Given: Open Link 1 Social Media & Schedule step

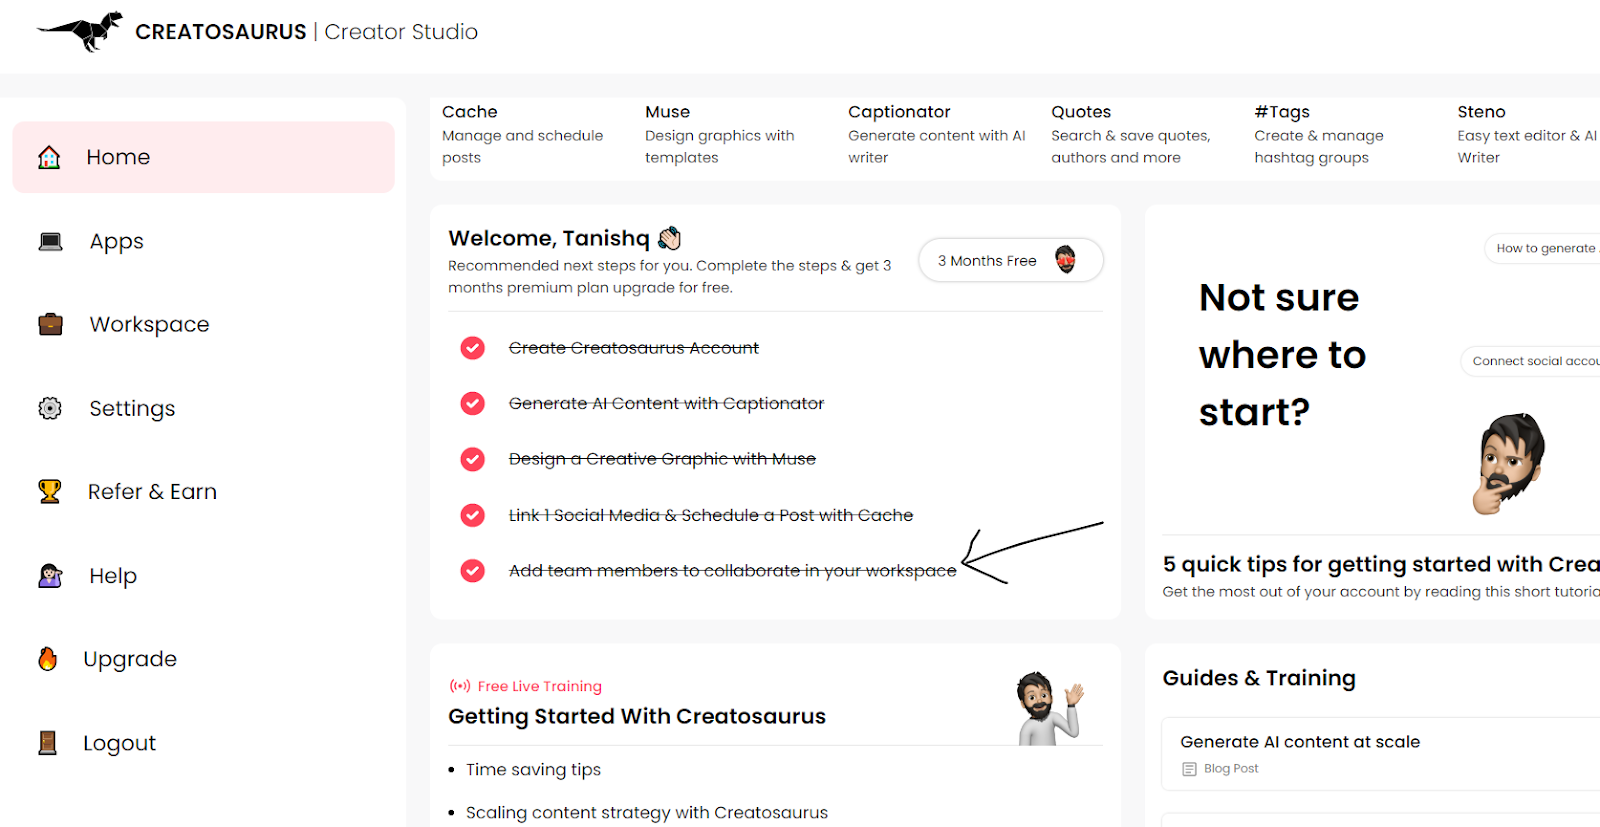Looking at the screenshot, I should tap(711, 515).
